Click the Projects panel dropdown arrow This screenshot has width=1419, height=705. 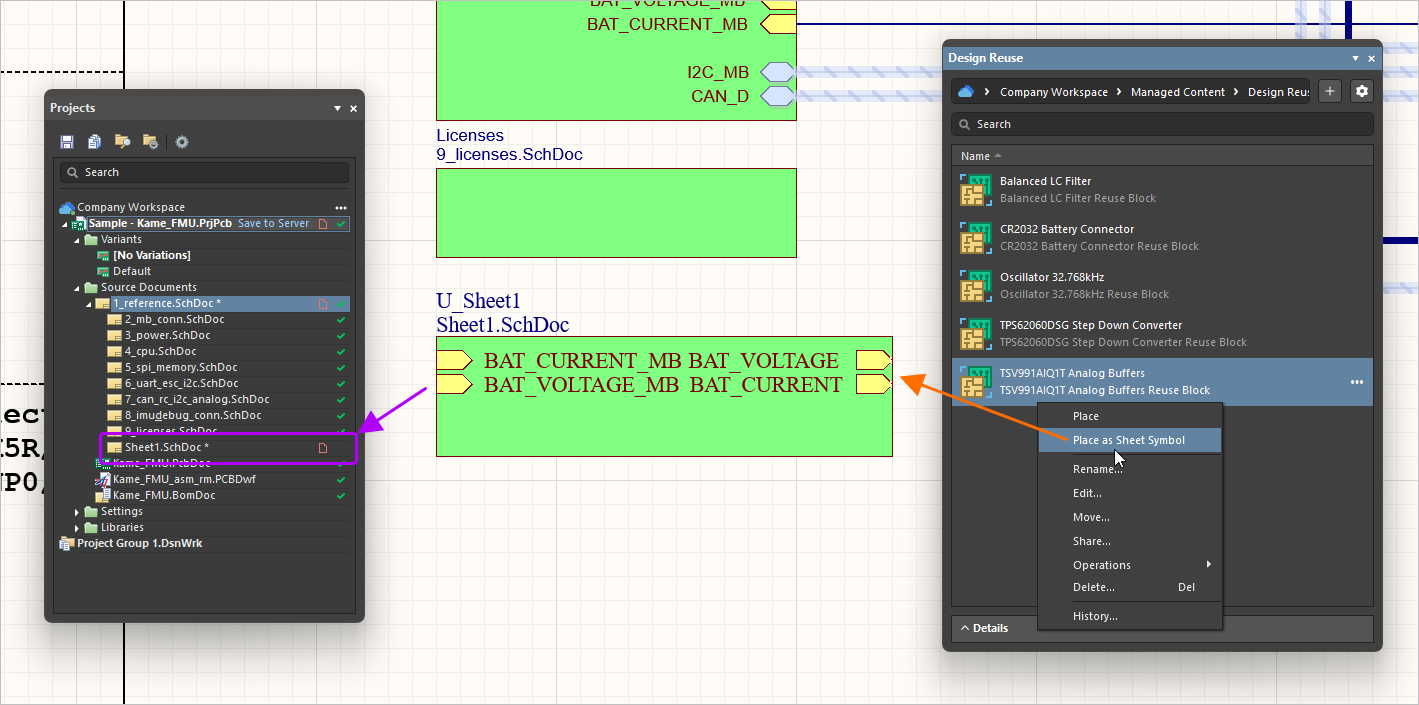tap(338, 108)
